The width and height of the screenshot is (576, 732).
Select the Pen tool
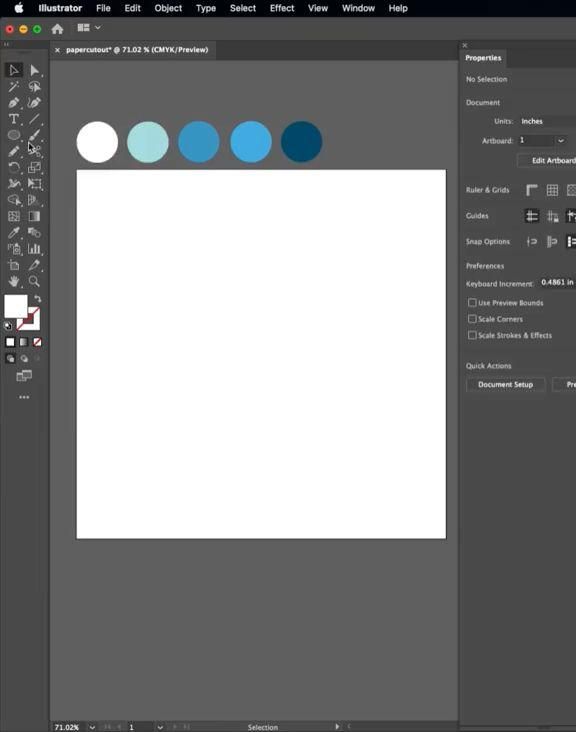[14, 103]
